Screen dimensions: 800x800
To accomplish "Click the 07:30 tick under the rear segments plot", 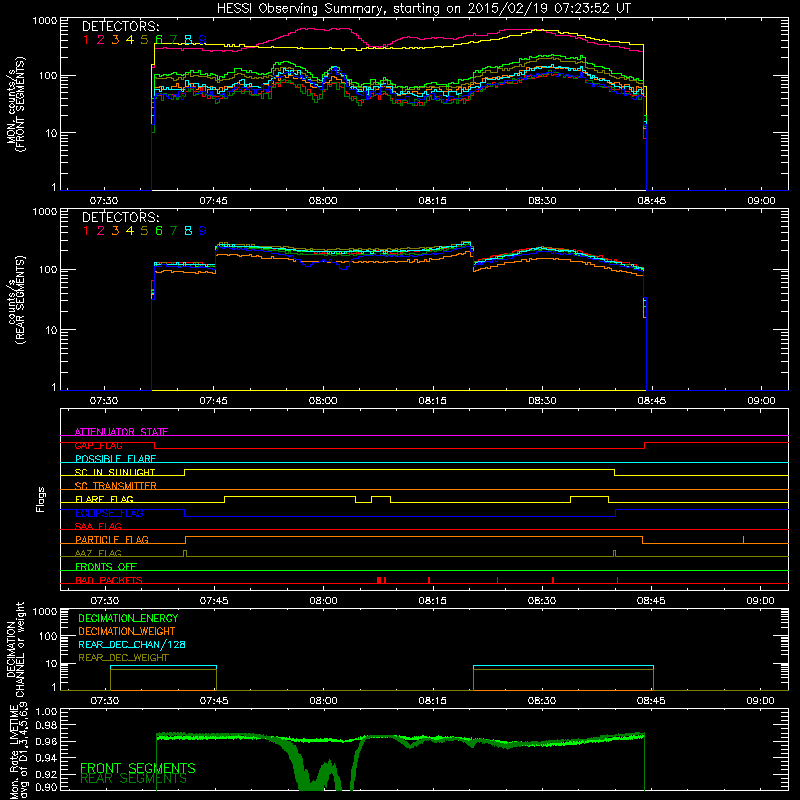I will pyautogui.click(x=104, y=401).
